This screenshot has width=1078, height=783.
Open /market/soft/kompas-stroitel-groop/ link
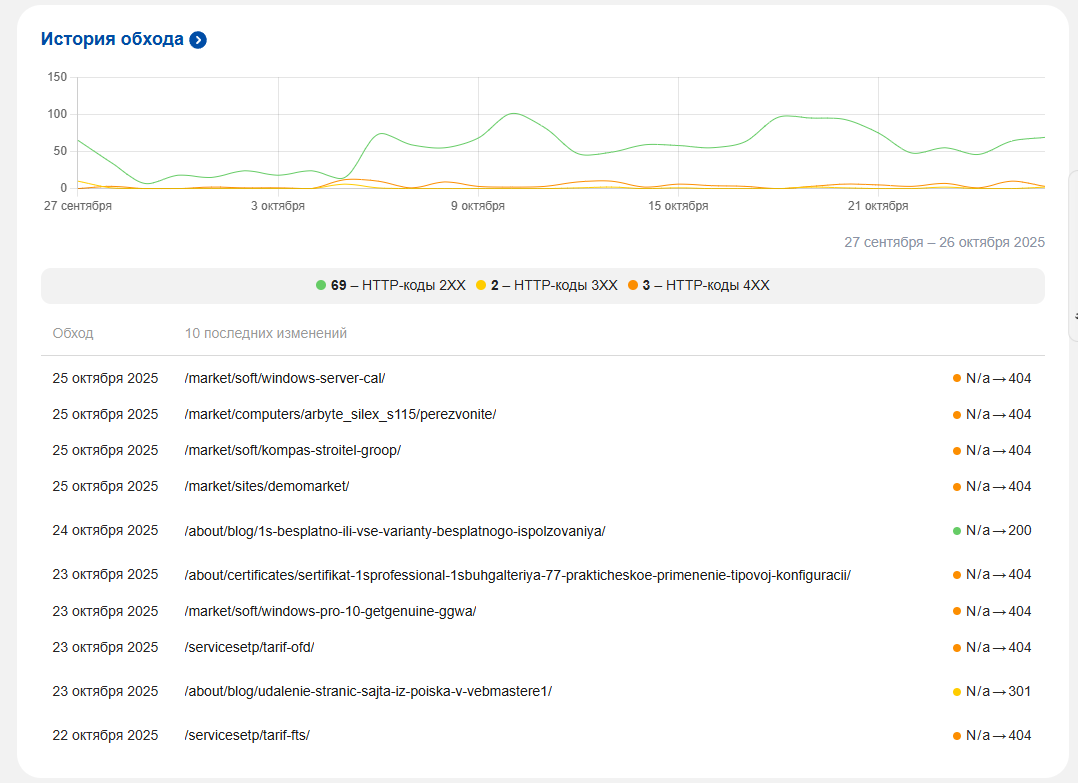point(292,450)
